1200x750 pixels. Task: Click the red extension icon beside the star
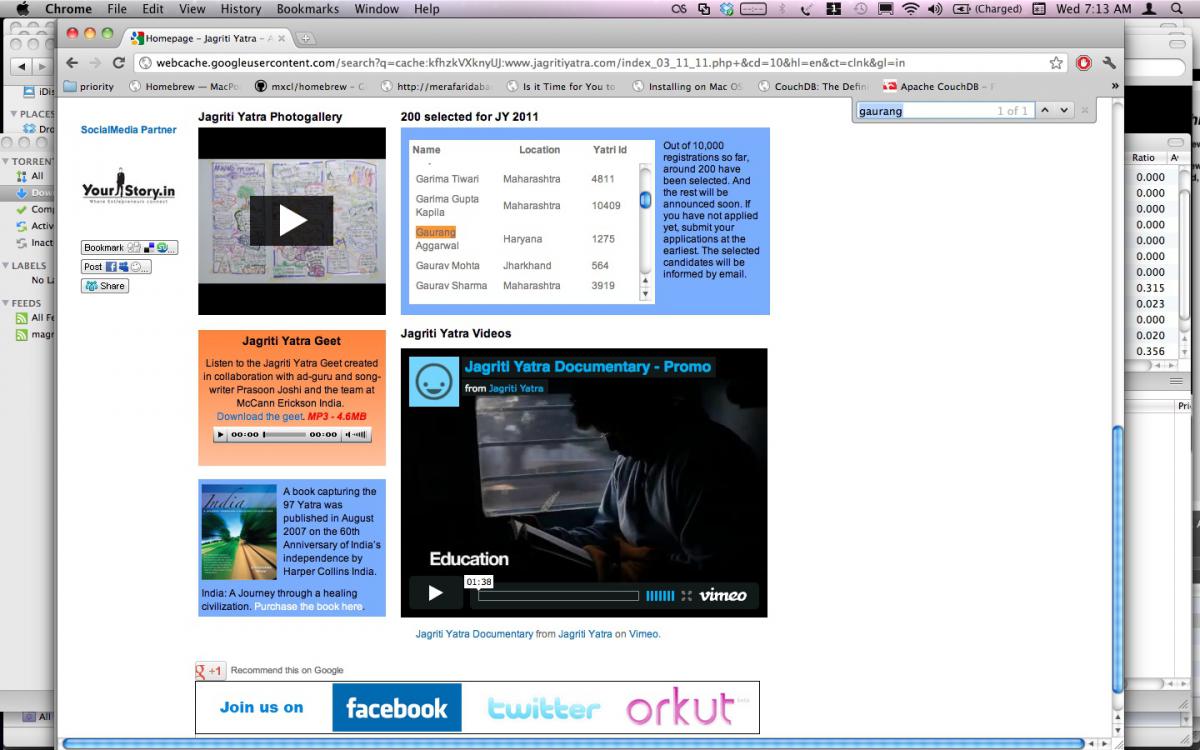[1083, 62]
